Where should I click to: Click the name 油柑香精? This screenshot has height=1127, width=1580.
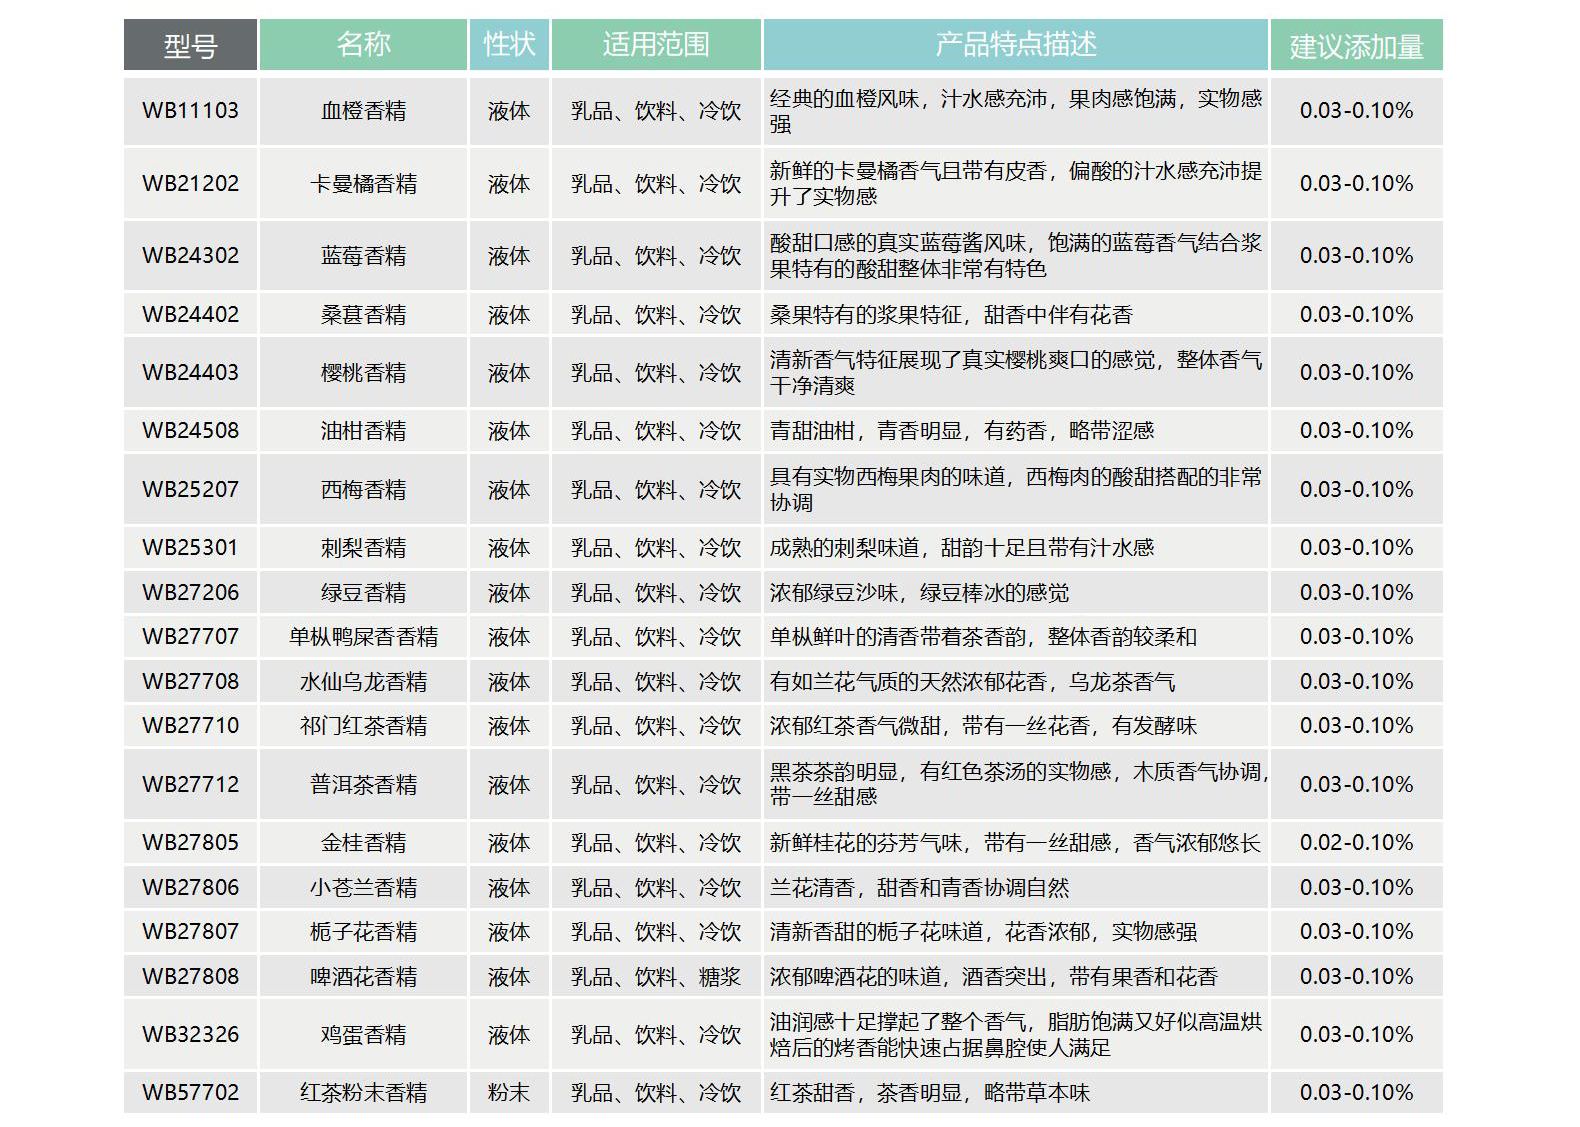click(x=363, y=431)
